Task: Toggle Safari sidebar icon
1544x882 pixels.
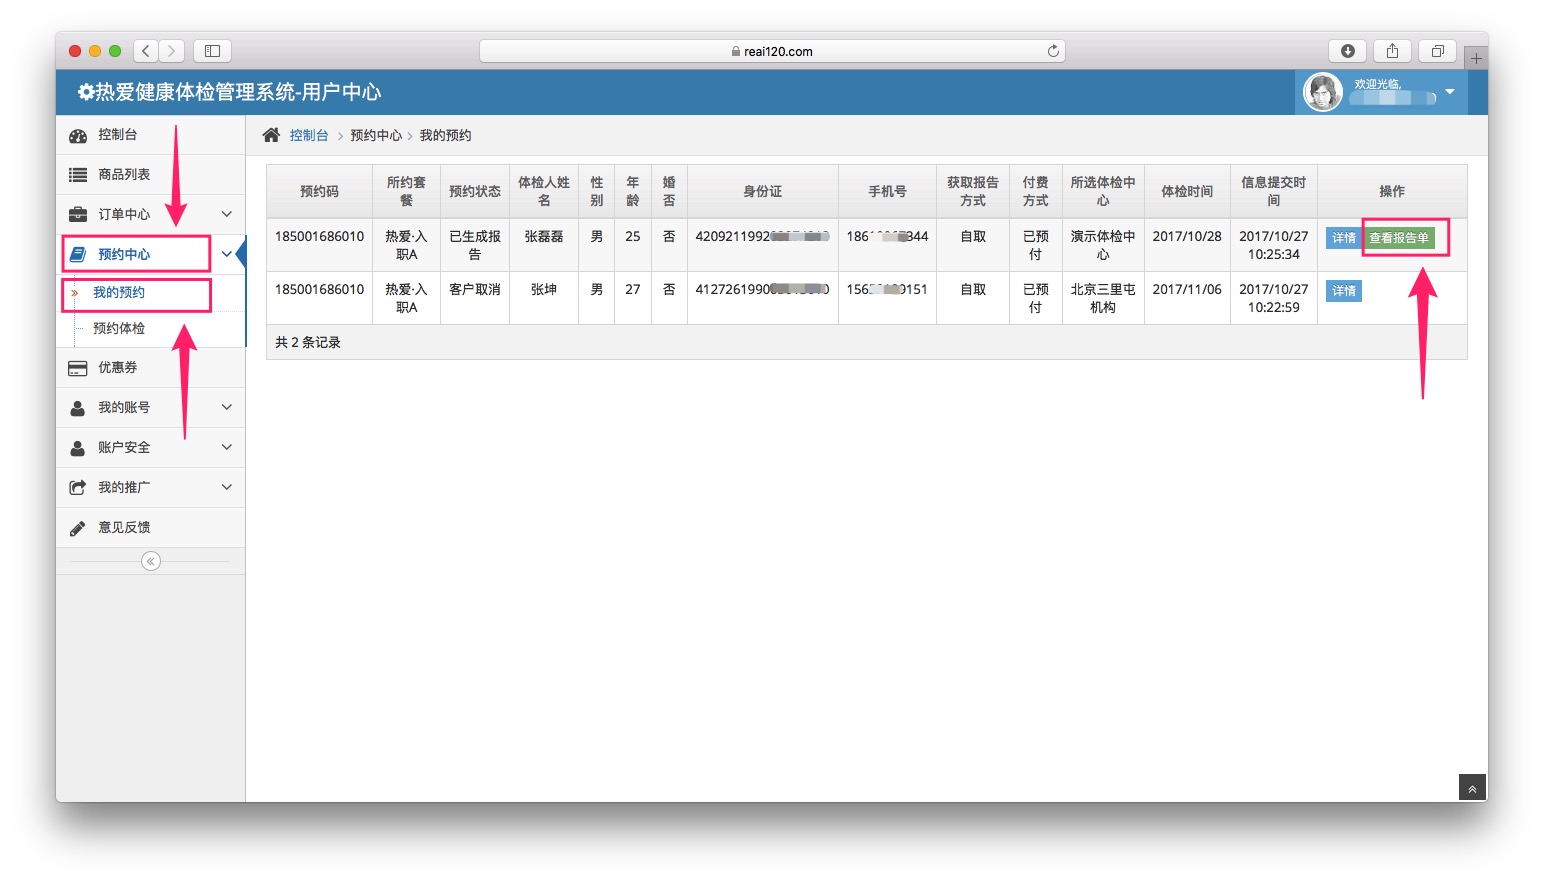Action: tap(212, 51)
